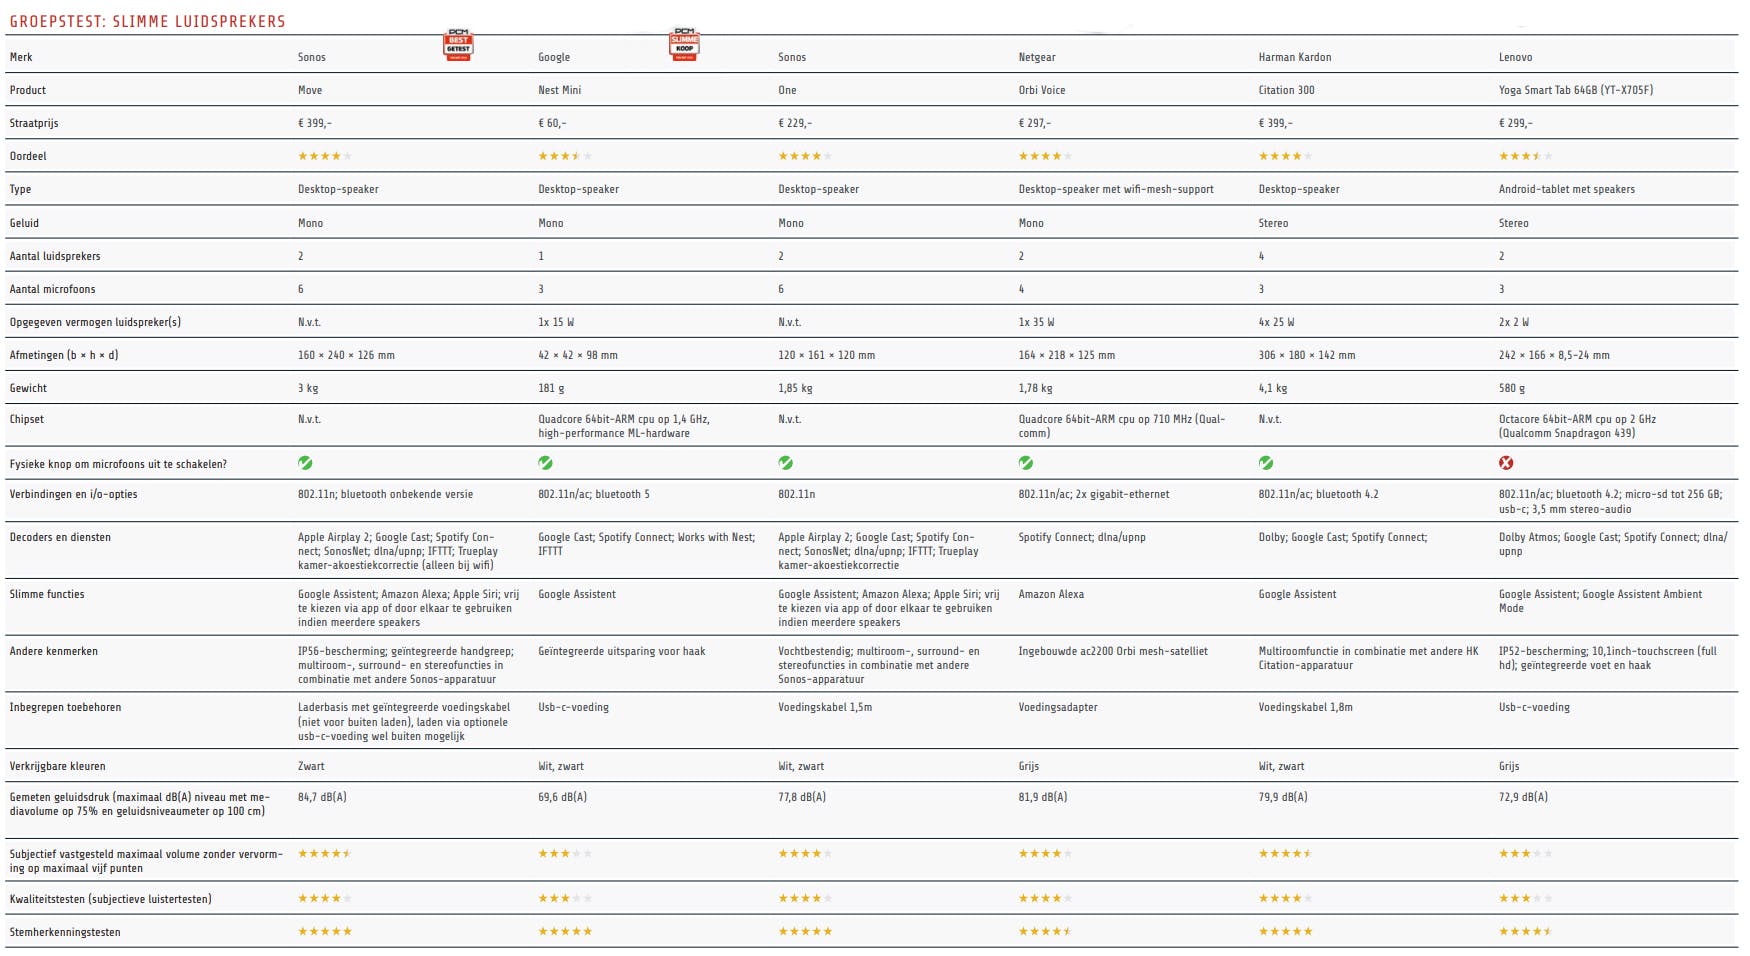The height and width of the screenshot is (956, 1750).
Task: Click the green checkmark for Netgear Orbi Voice
Action: [x=1026, y=463]
